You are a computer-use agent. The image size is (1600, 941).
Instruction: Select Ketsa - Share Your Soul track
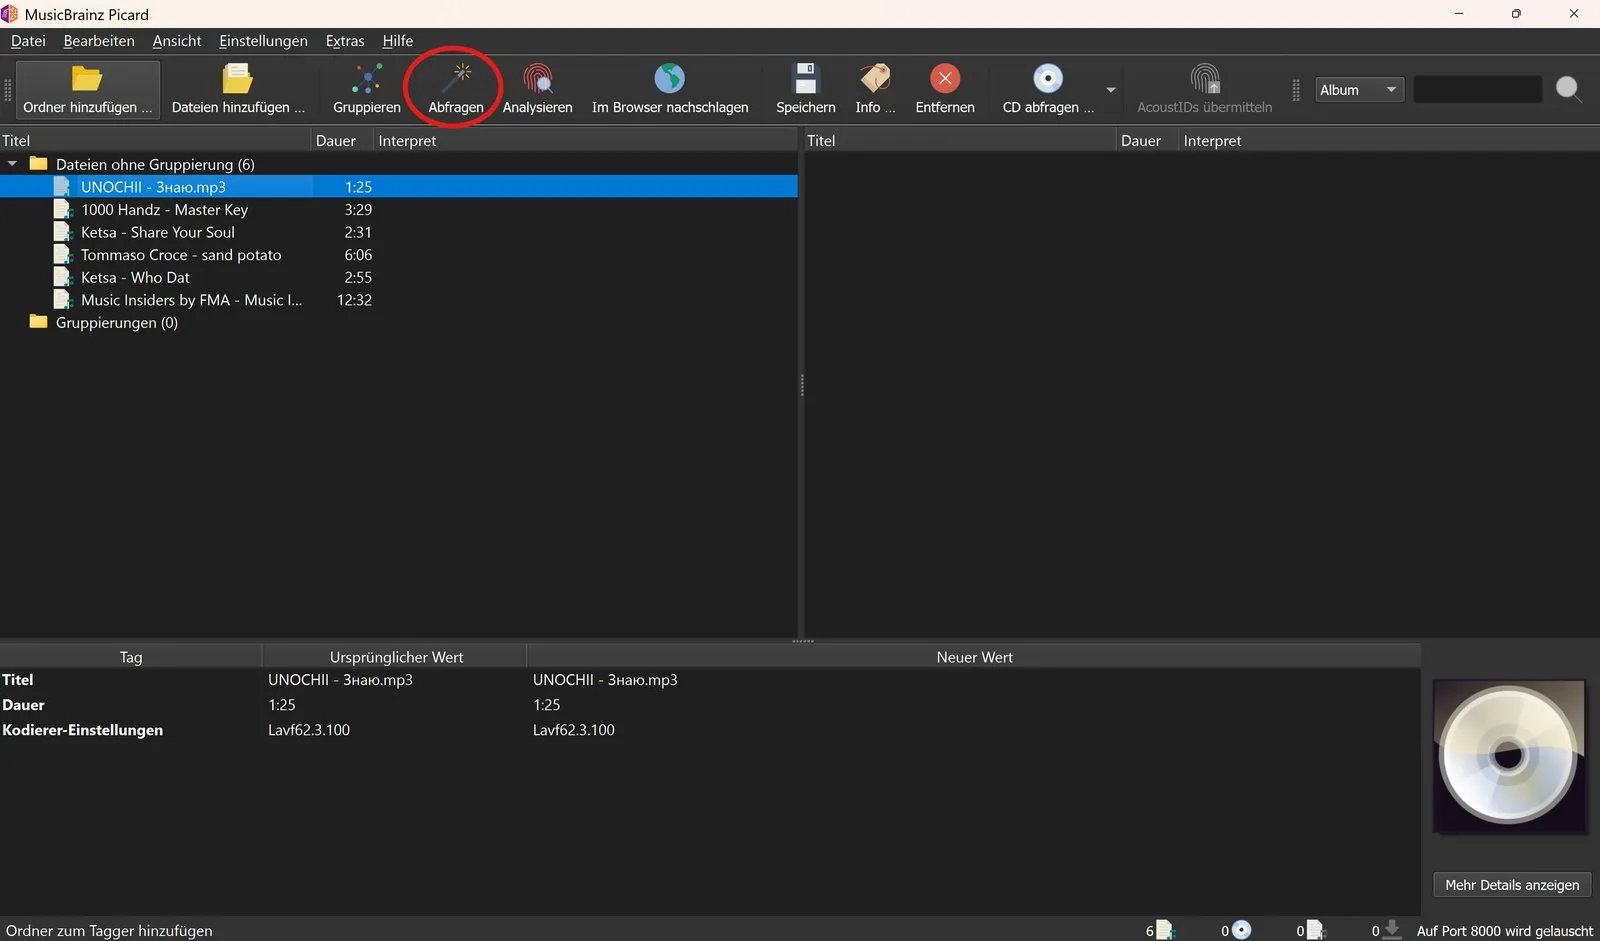158,232
